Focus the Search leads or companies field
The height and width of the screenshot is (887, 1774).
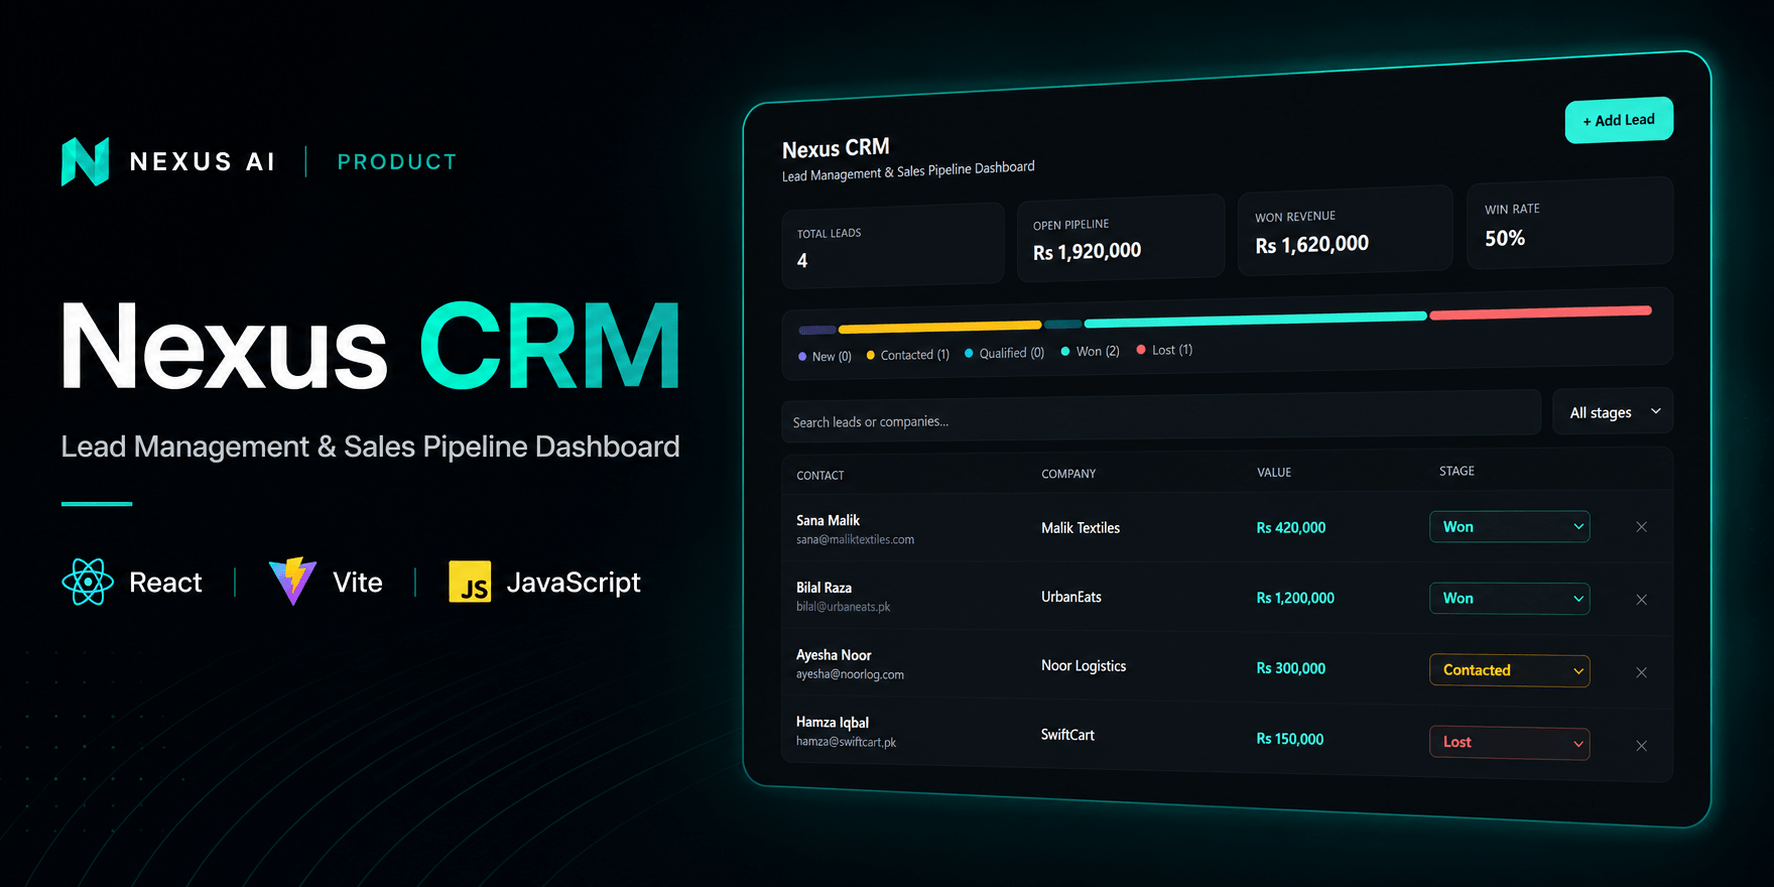pyautogui.click(x=1161, y=415)
